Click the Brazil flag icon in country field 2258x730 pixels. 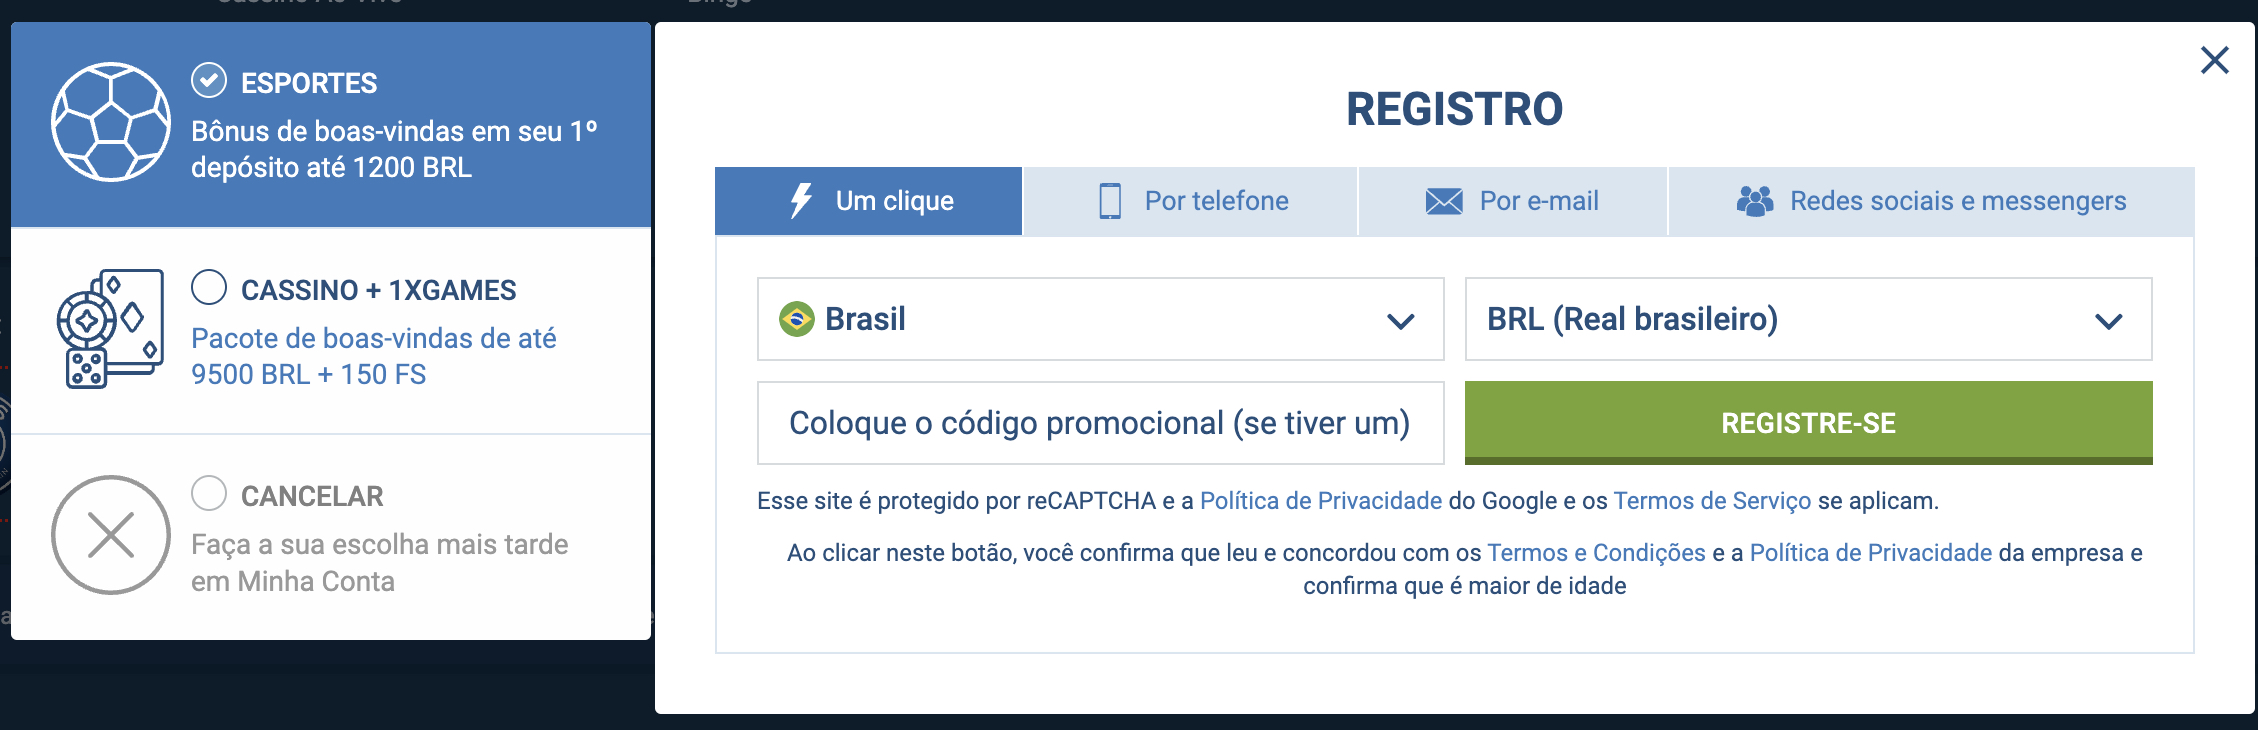tap(797, 319)
